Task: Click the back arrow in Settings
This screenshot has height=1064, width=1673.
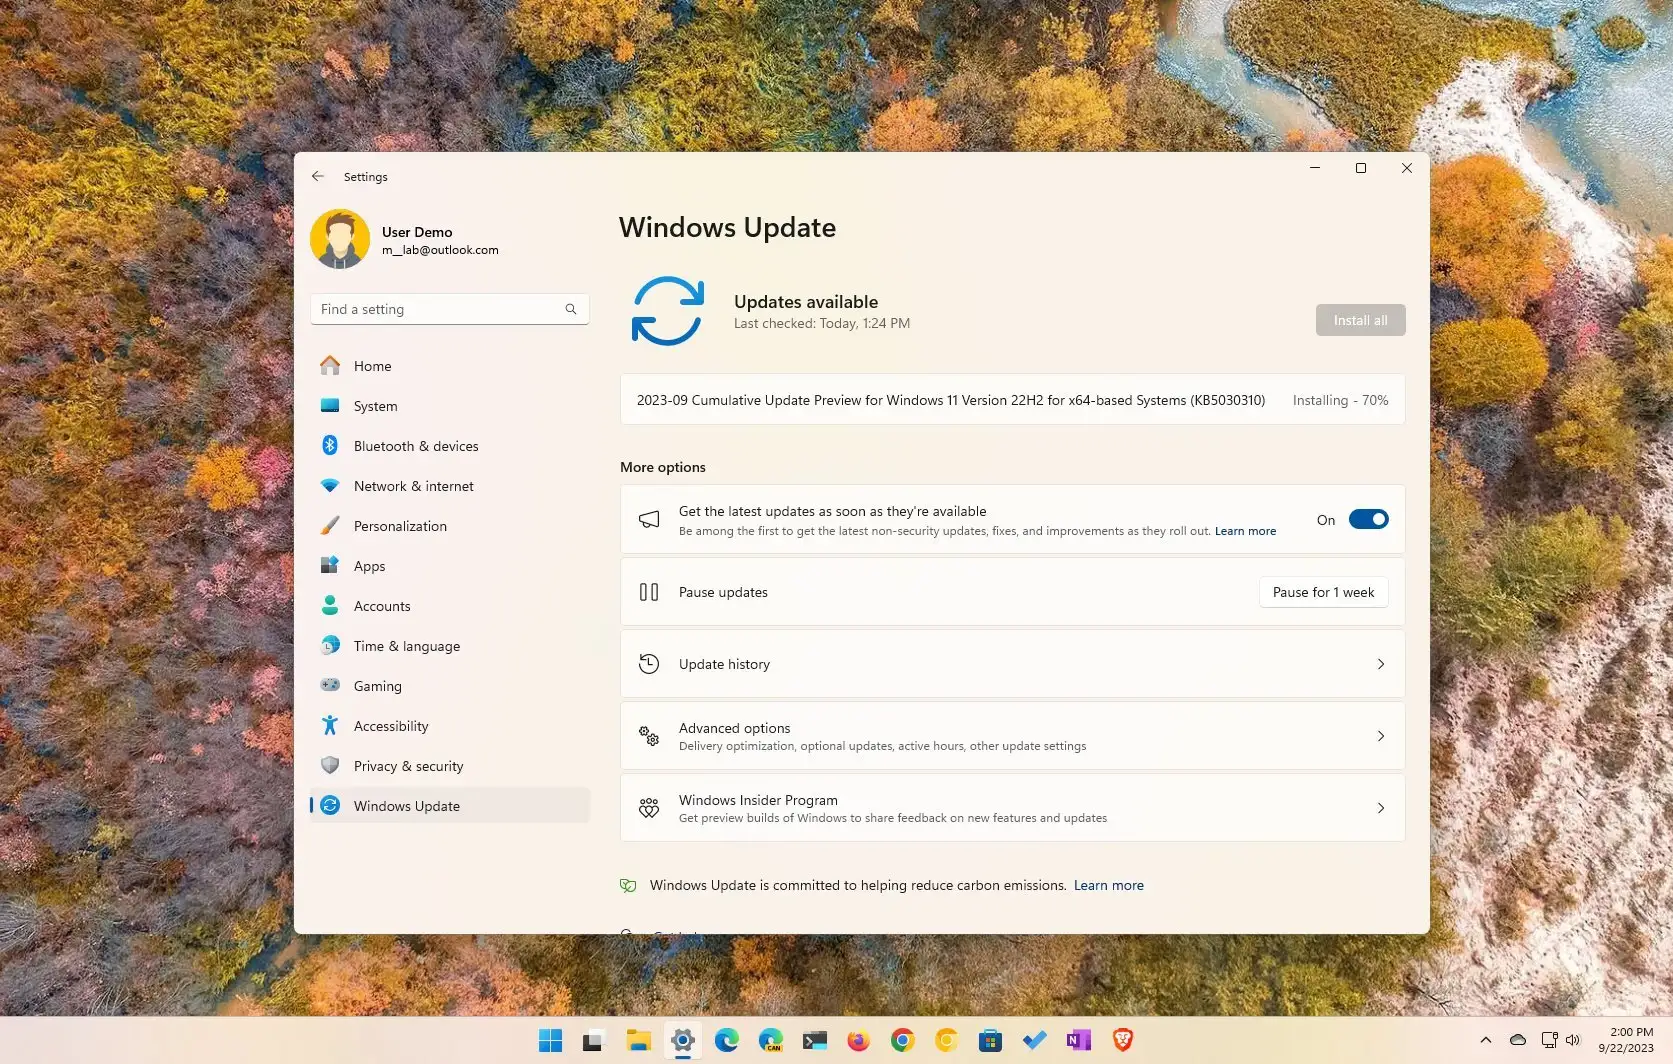Action: tap(318, 176)
